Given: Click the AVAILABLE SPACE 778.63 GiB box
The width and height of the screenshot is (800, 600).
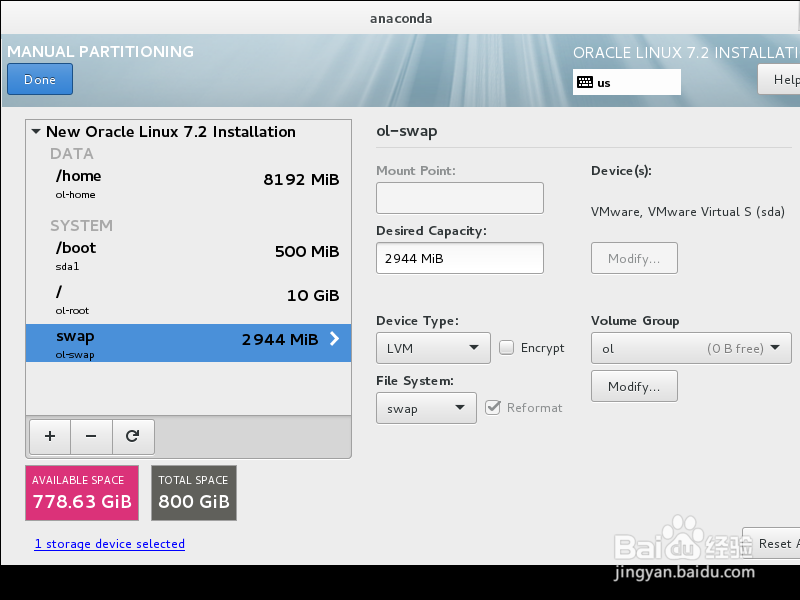Looking at the screenshot, I should pyautogui.click(x=82, y=493).
